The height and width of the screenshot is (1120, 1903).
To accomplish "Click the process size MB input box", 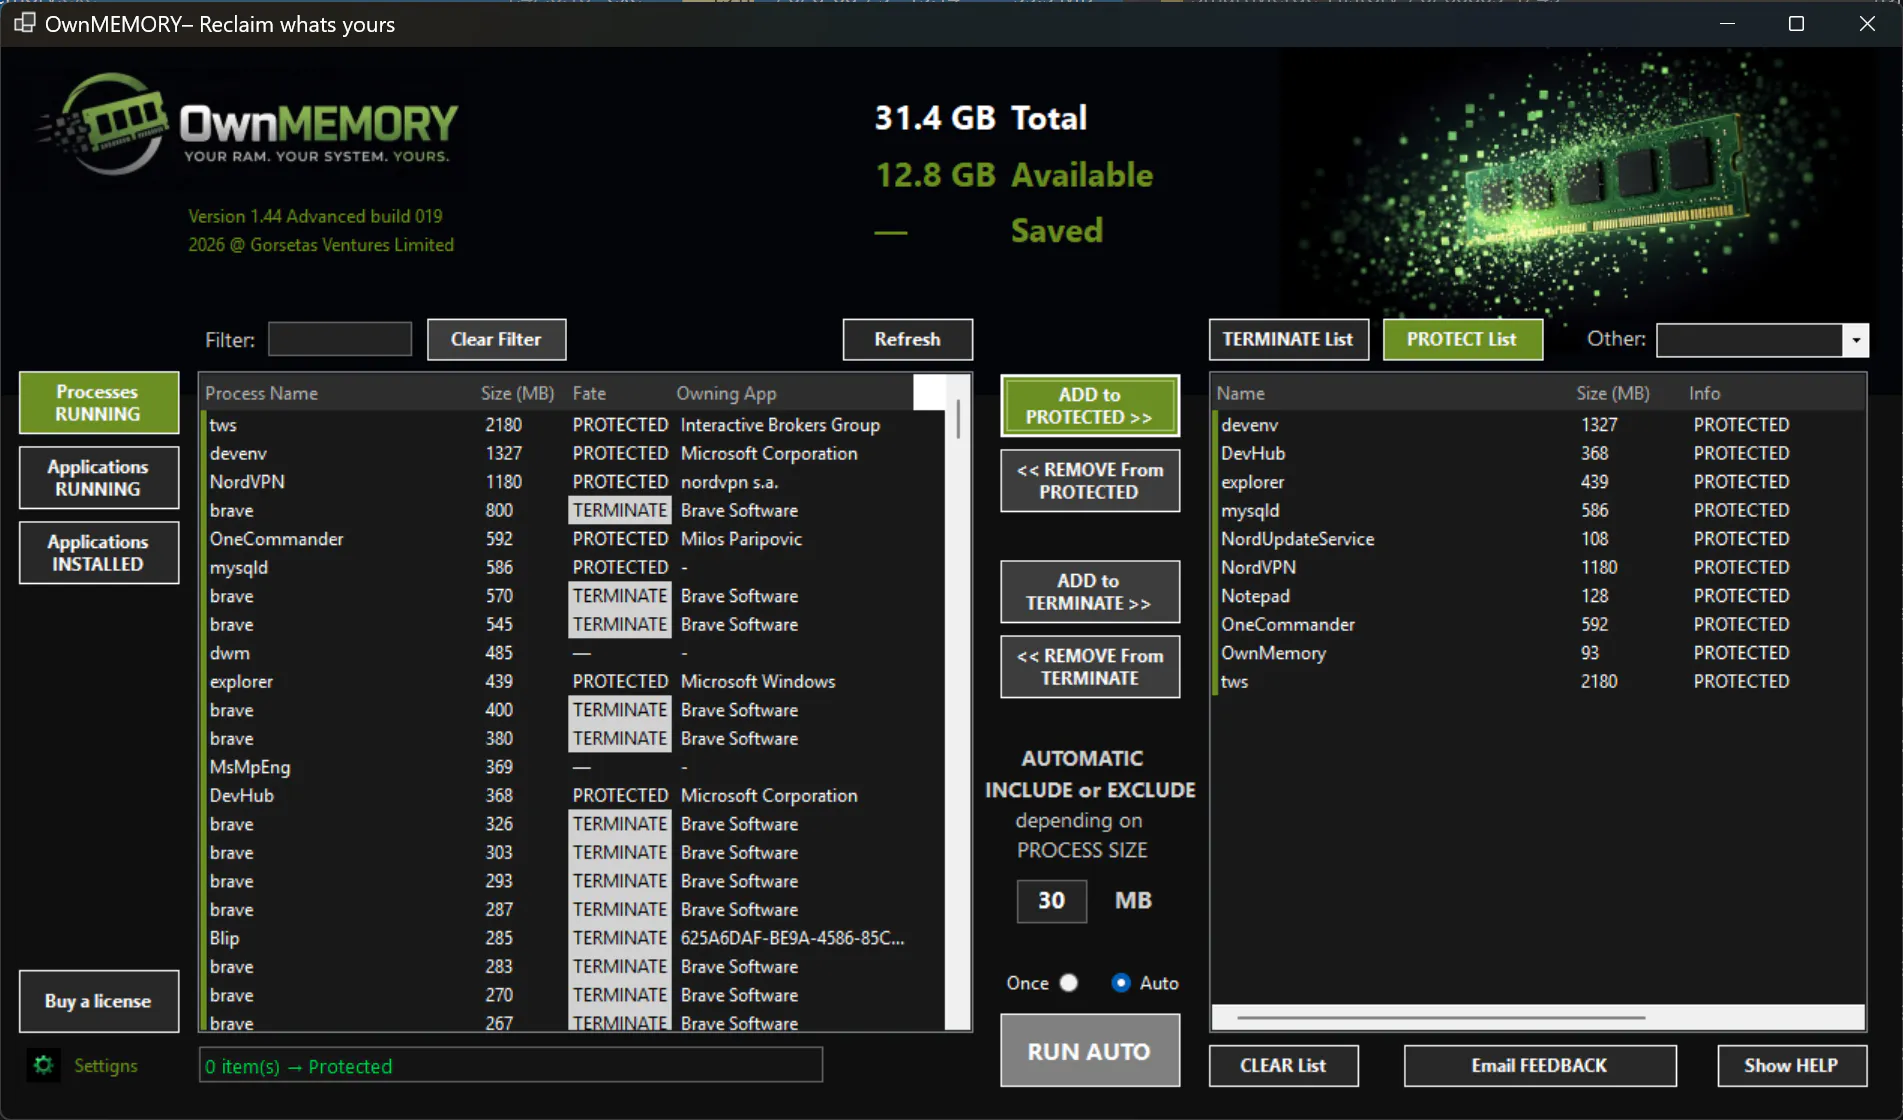I will (x=1051, y=901).
